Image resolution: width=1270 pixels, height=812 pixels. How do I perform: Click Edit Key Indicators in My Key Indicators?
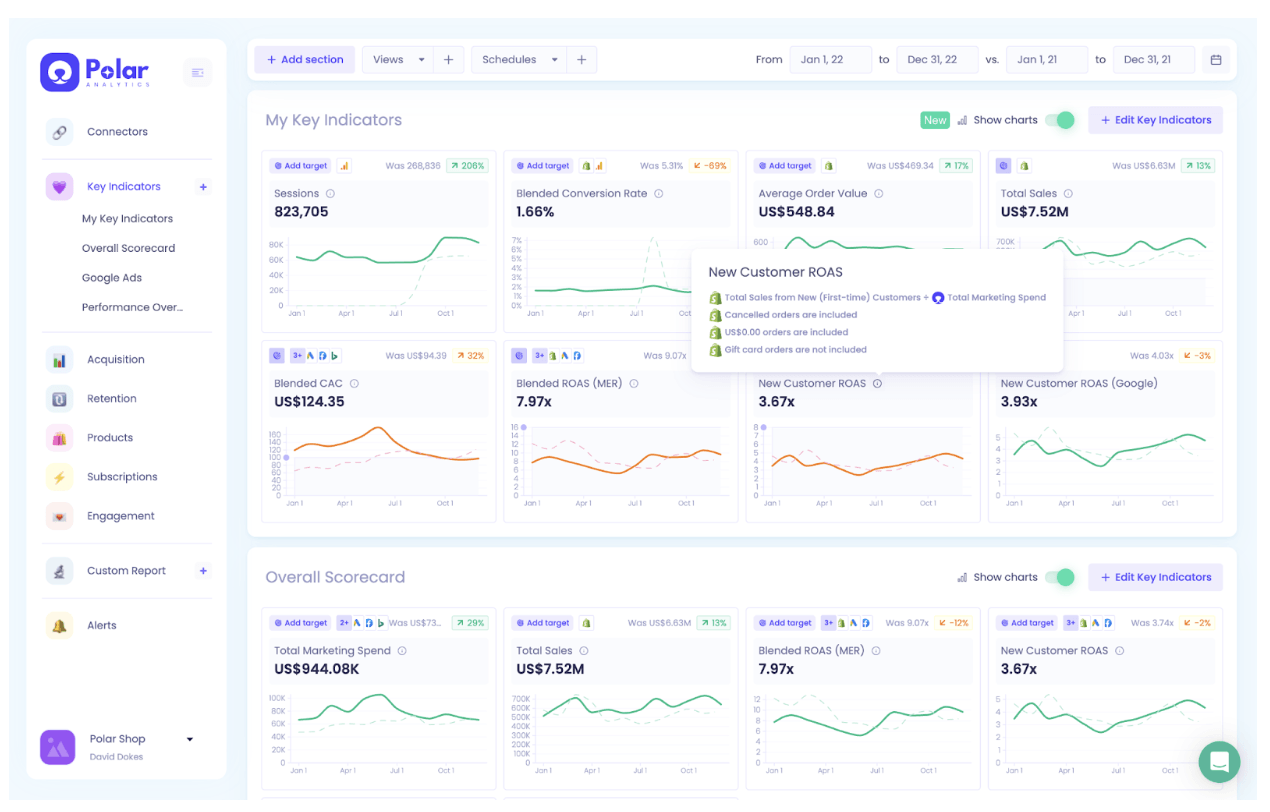coord(1155,120)
